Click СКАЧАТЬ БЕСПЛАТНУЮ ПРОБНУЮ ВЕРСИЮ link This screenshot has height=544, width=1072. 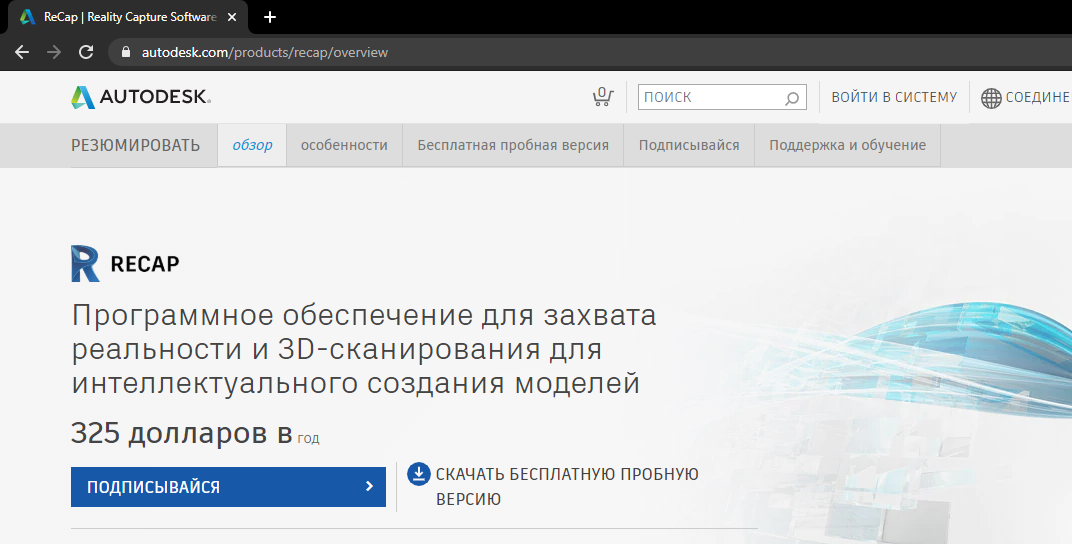pos(567,487)
